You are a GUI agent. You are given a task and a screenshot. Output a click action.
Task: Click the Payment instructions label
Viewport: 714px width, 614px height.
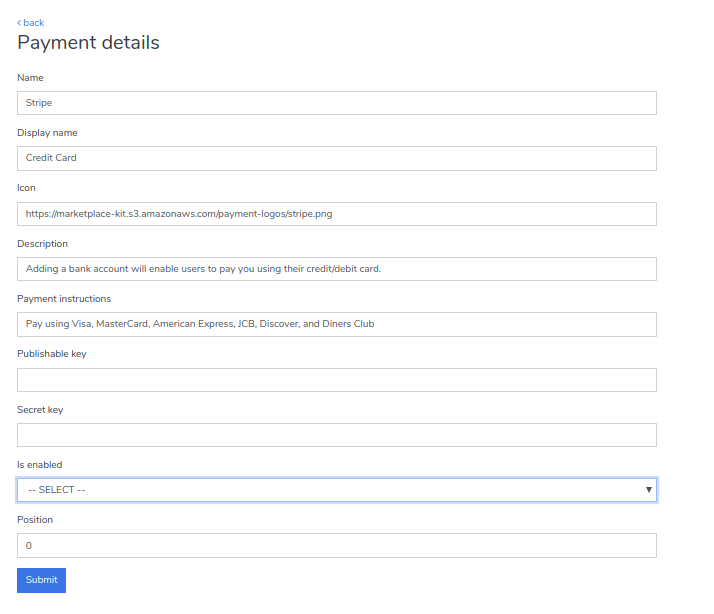pyautogui.click(x=64, y=298)
